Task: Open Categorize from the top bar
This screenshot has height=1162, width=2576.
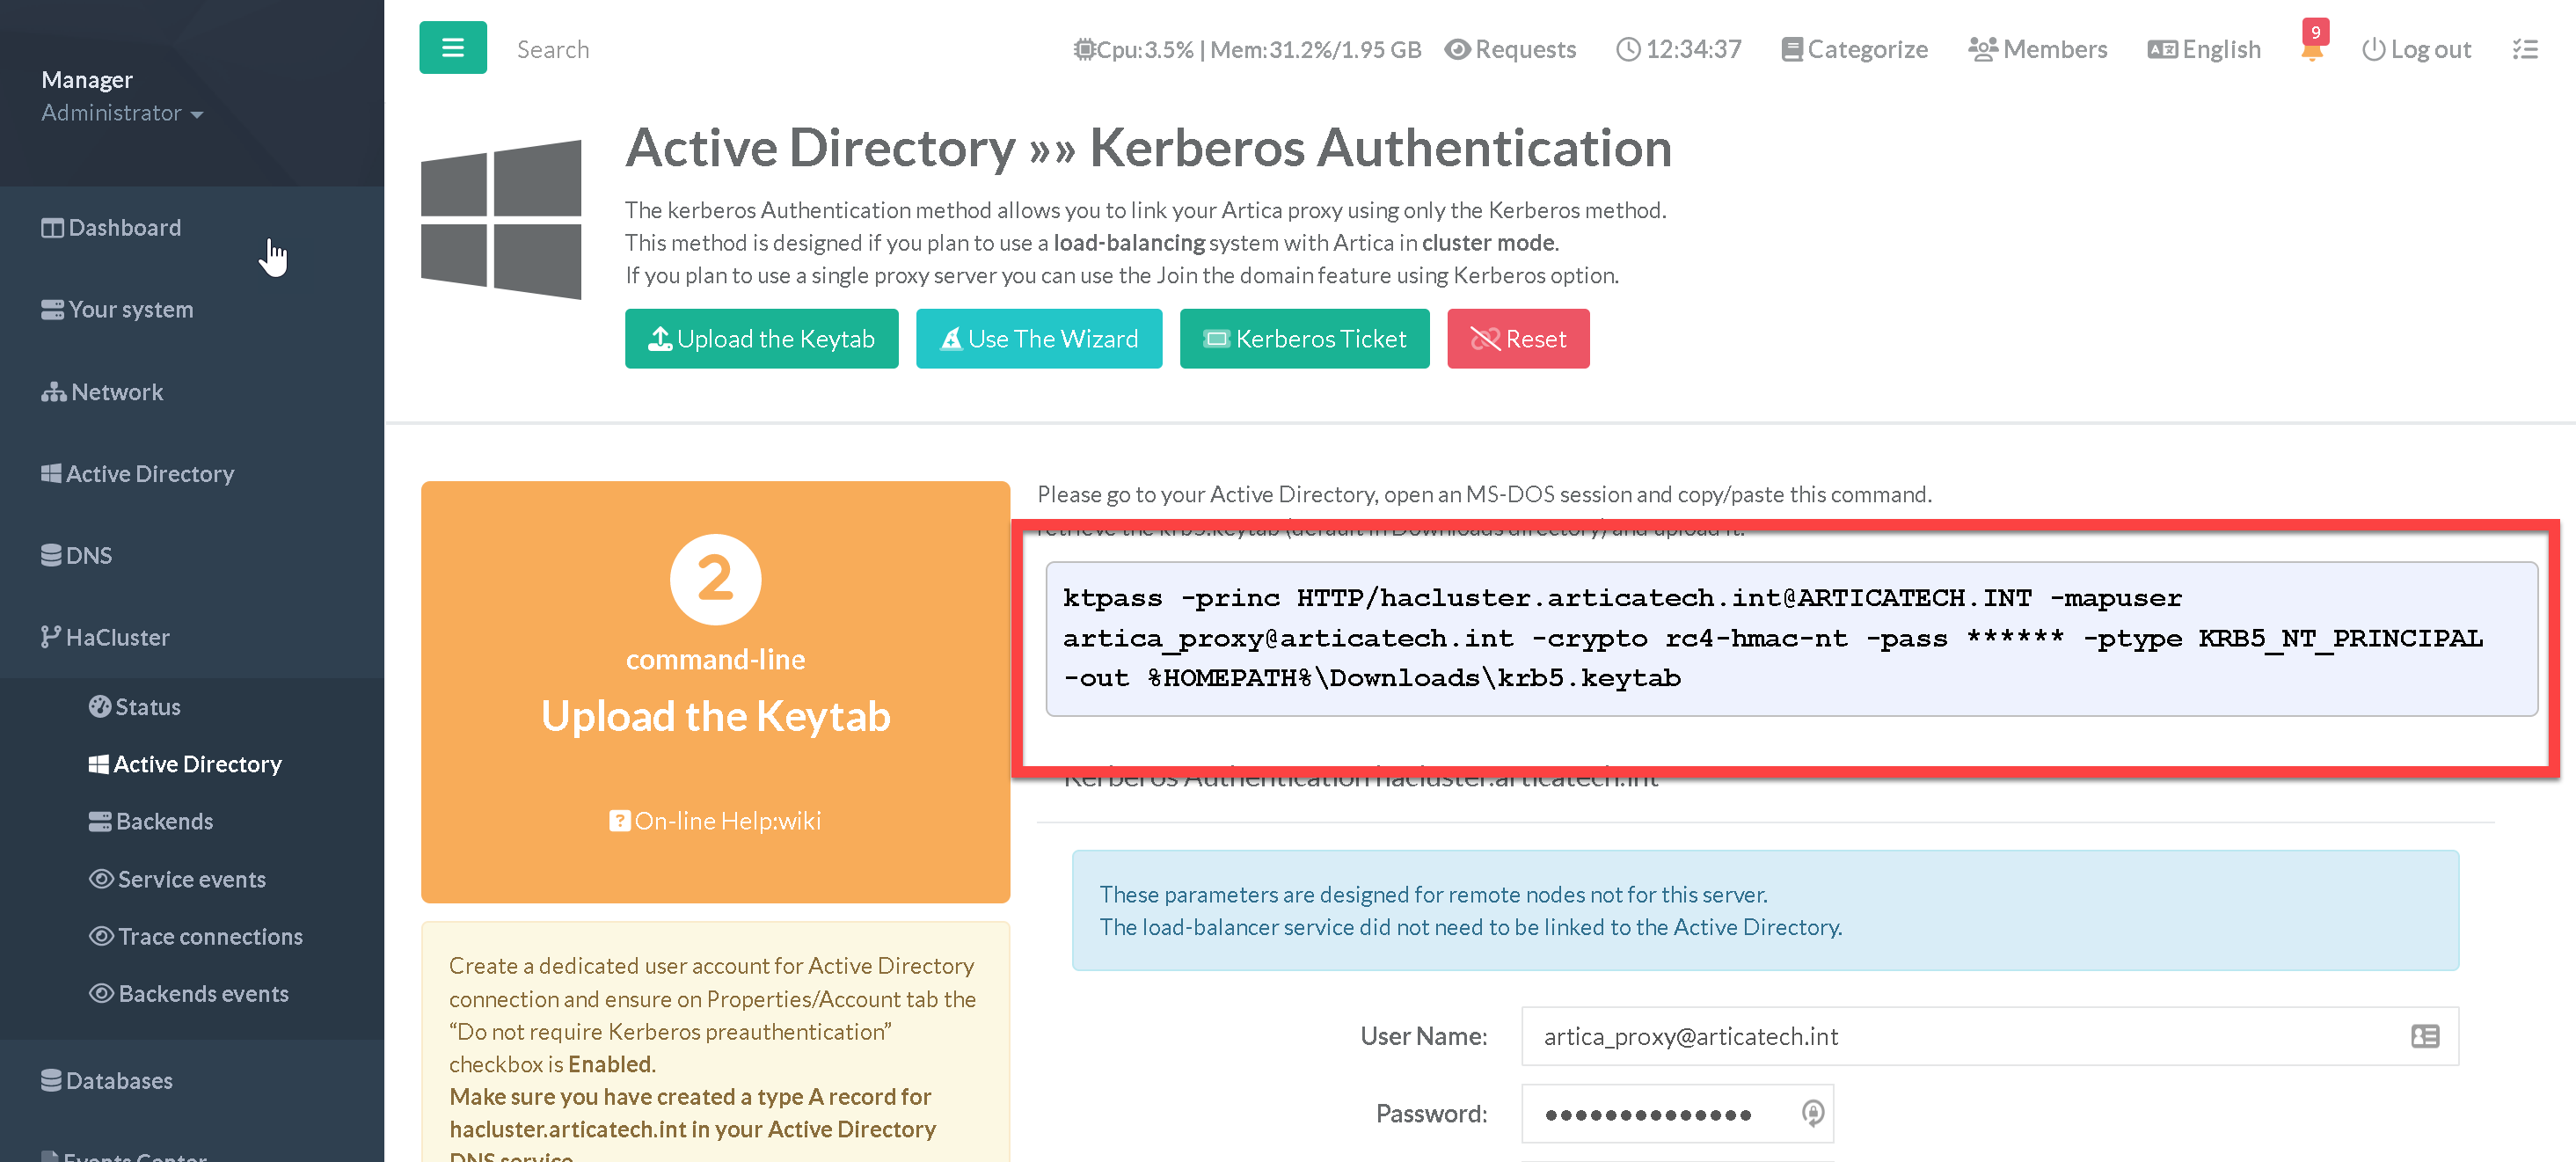Action: (x=1855, y=49)
